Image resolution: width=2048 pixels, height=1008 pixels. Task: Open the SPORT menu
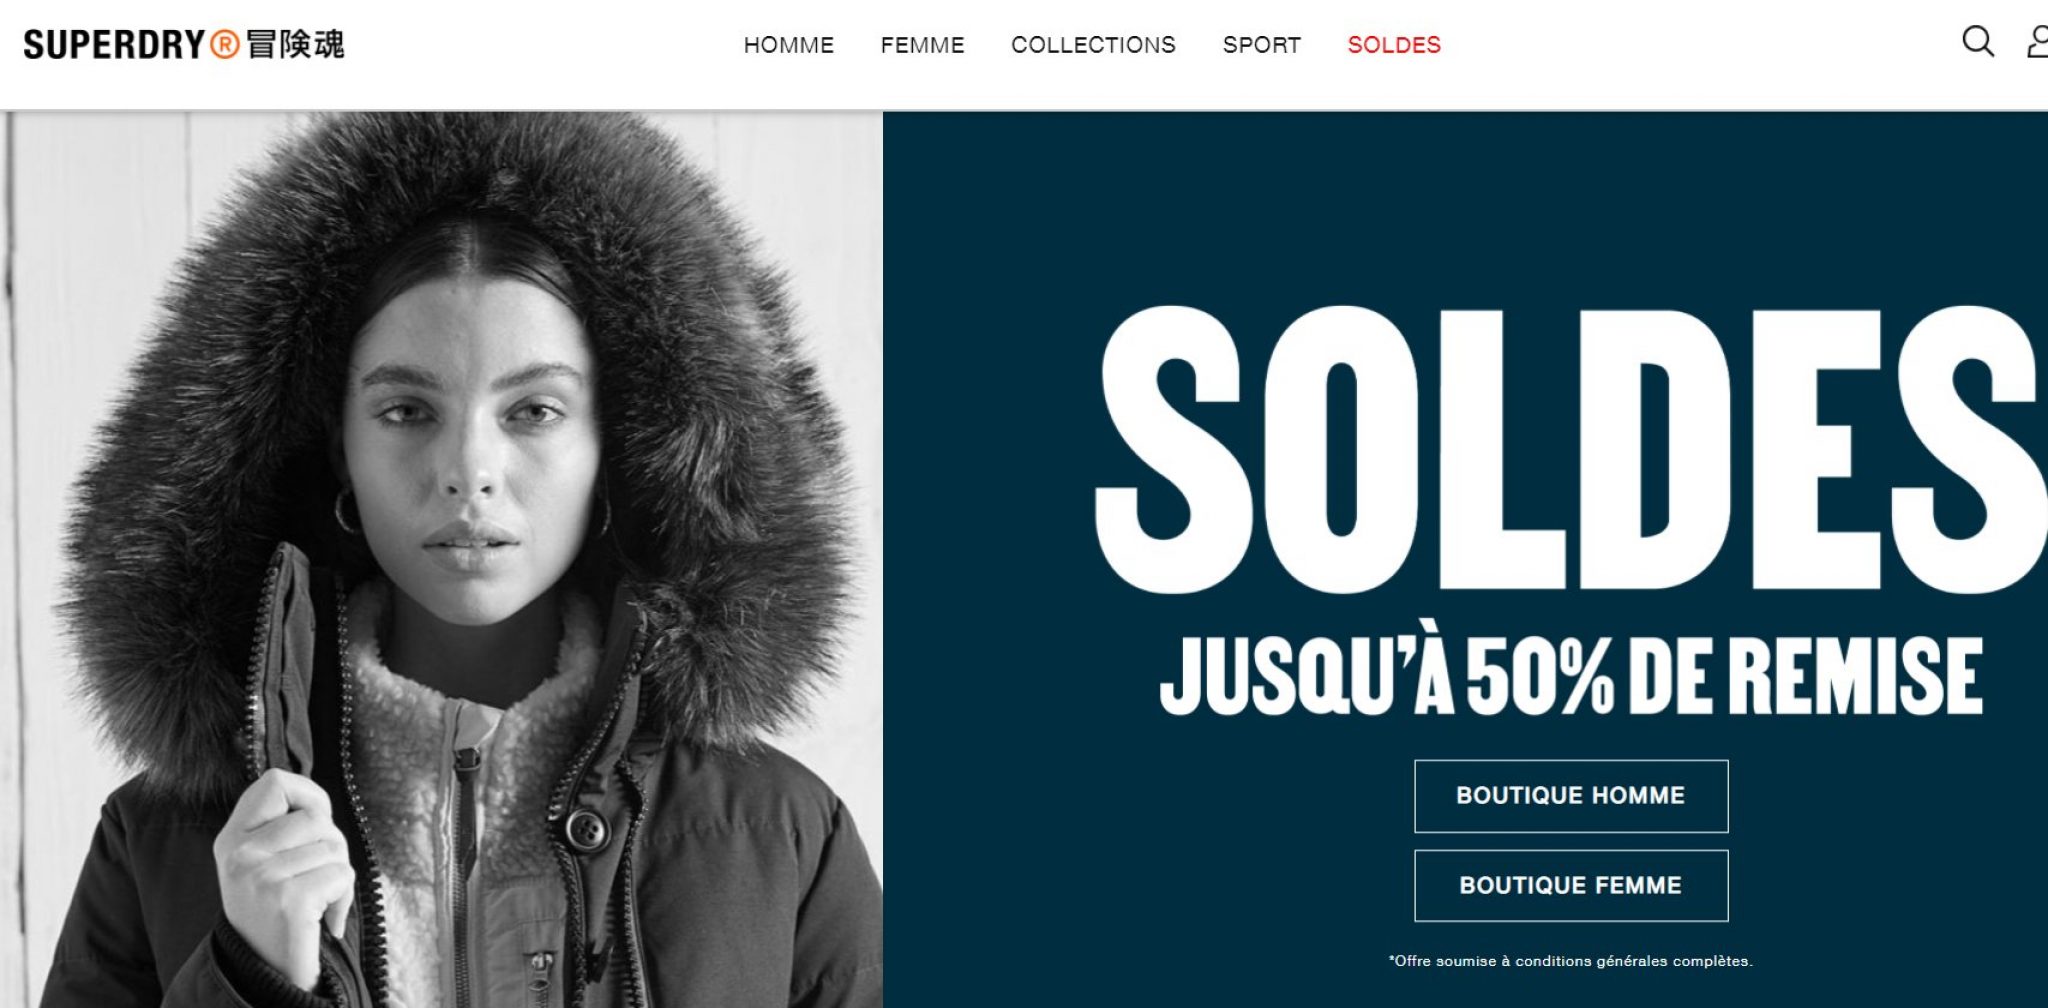[1261, 45]
